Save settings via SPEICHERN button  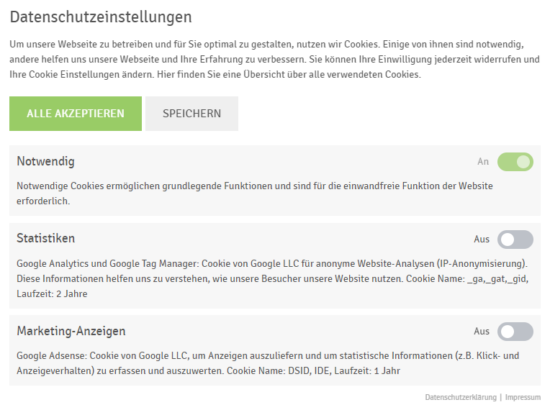tap(192, 114)
